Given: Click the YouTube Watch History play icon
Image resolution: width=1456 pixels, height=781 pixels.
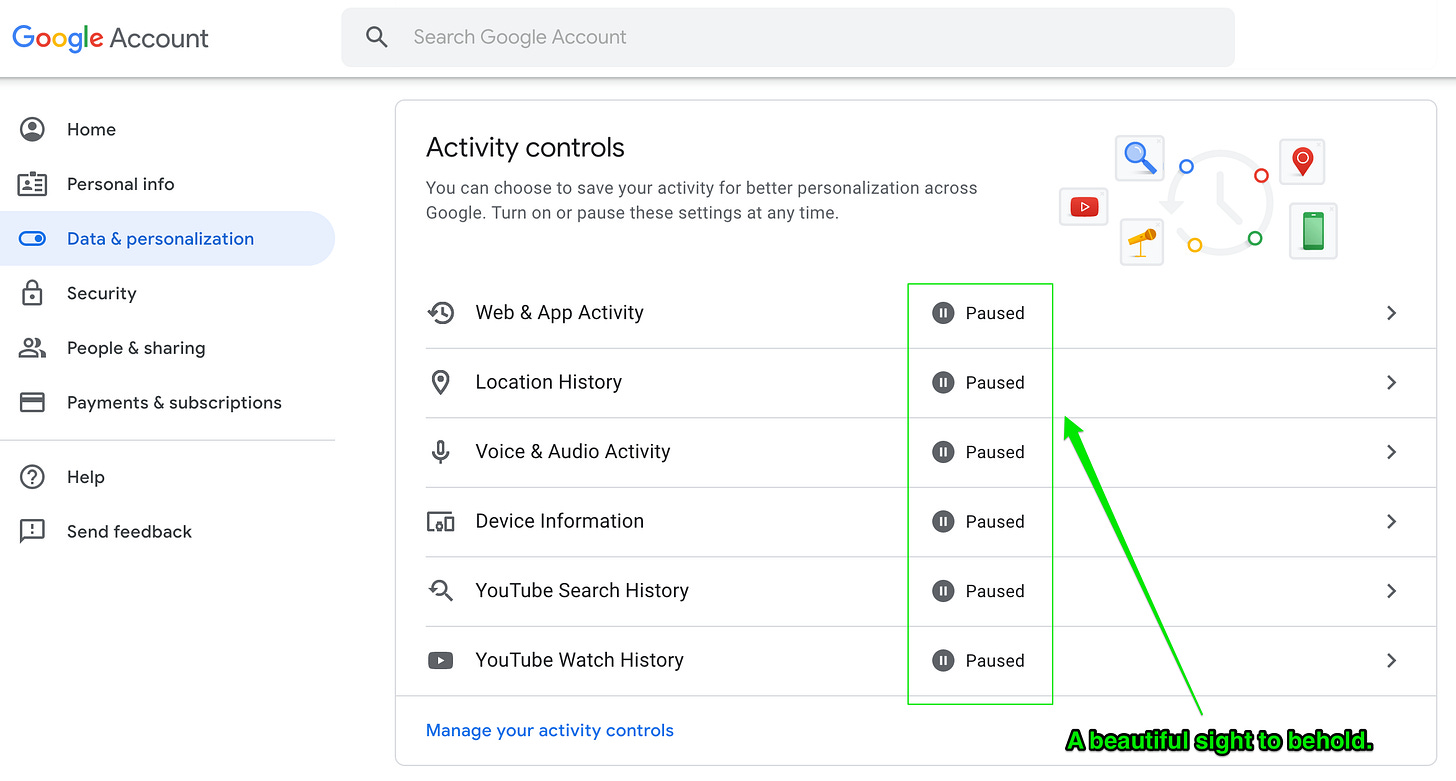Looking at the screenshot, I should (x=440, y=660).
